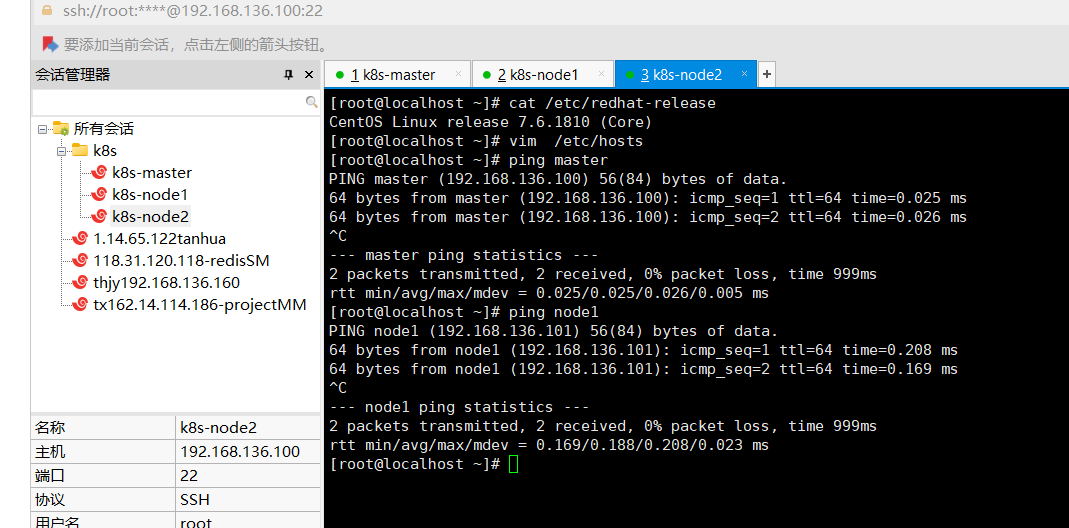Click the 名称 property label

point(50,428)
